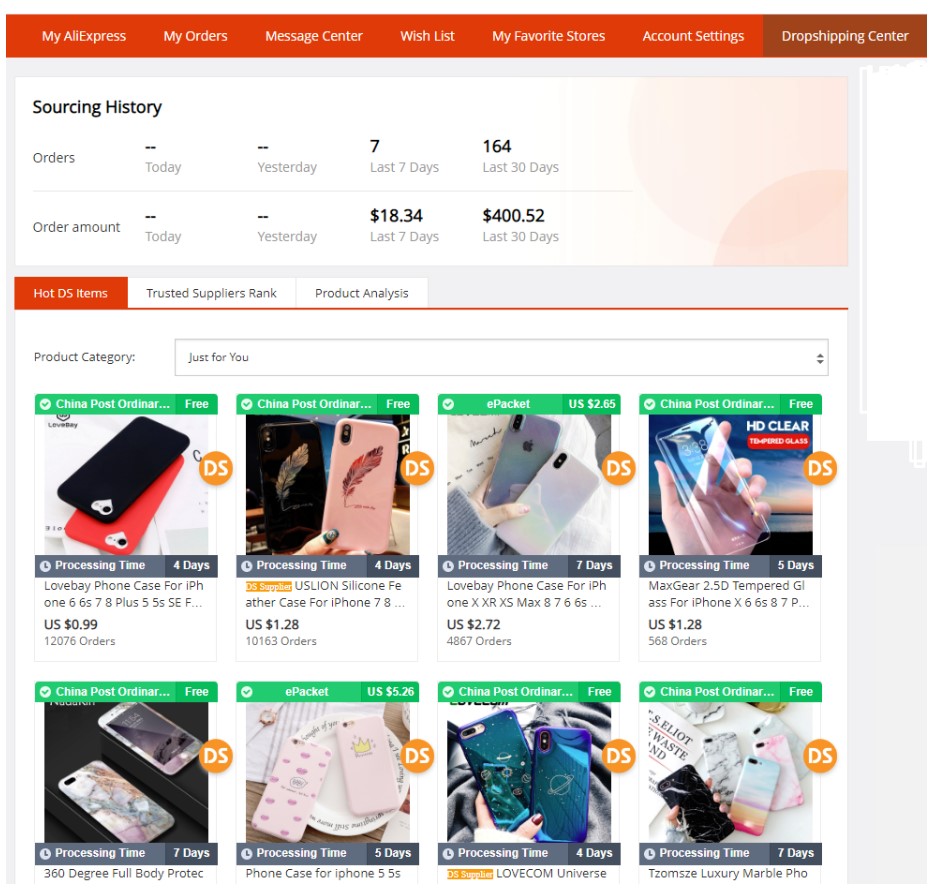Image resolution: width=930 pixels, height=889 pixels.
Task: Switch to the Hot DS Items tab
Action: [71, 293]
